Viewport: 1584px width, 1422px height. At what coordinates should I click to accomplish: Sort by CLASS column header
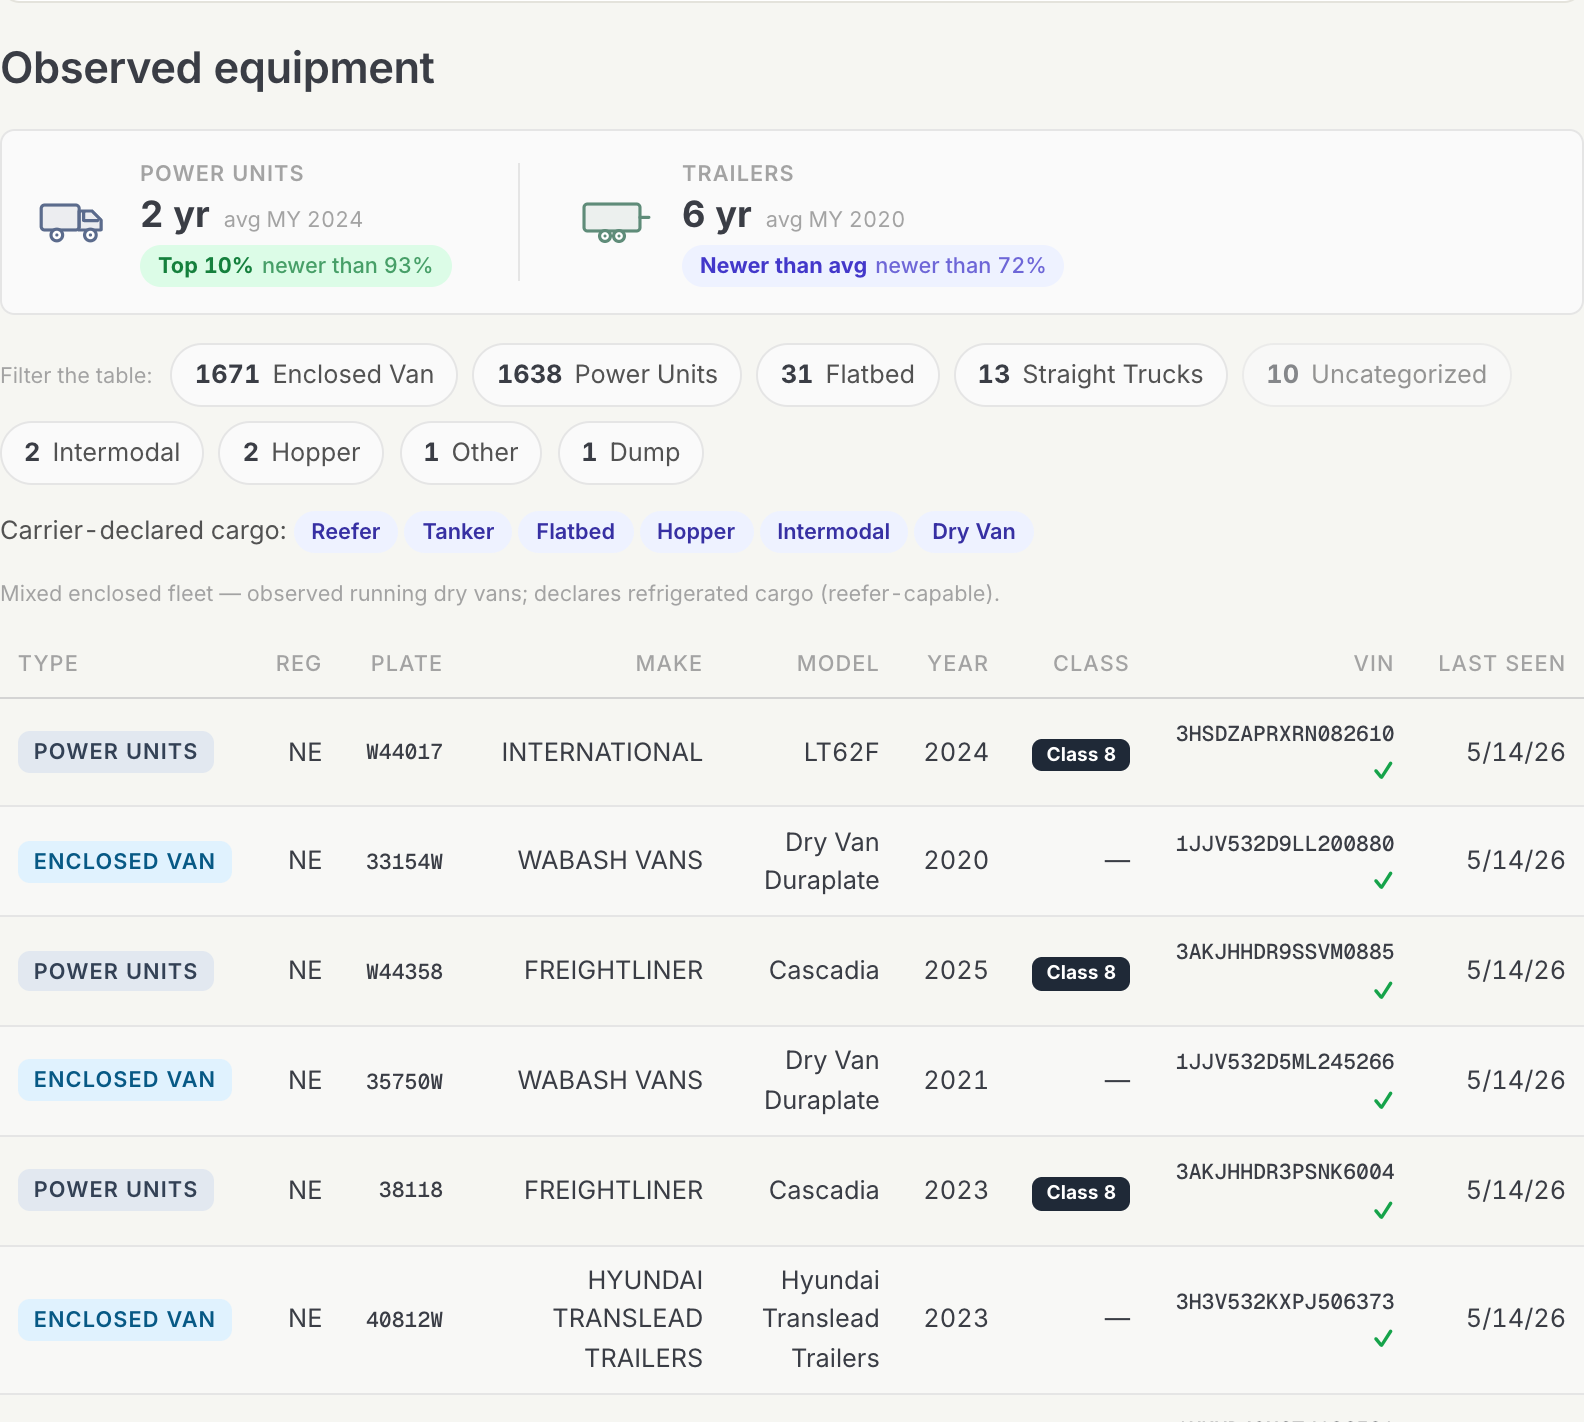tap(1091, 664)
